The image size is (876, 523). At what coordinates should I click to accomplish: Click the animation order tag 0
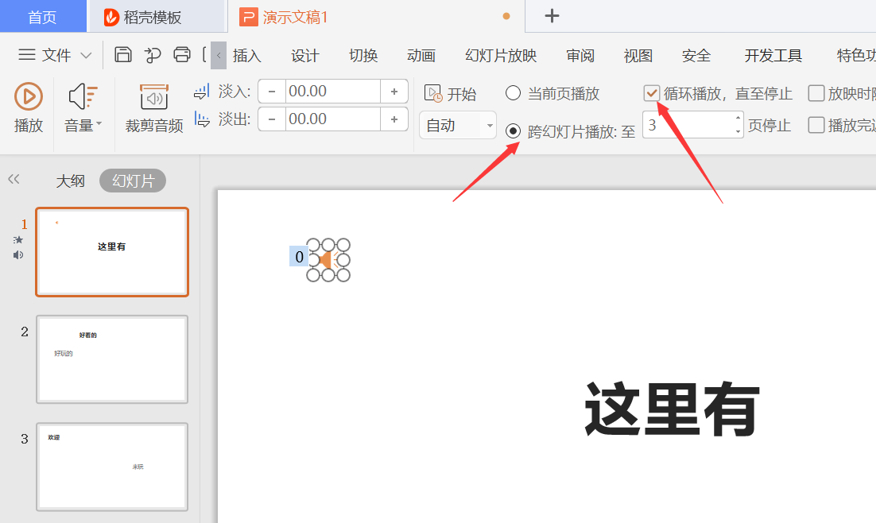[299, 256]
